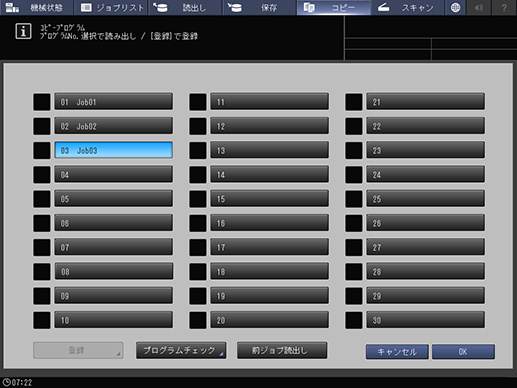This screenshot has height=388, width=517.
Task: Toggle the black lock box beside slot 11
Action: pos(198,102)
